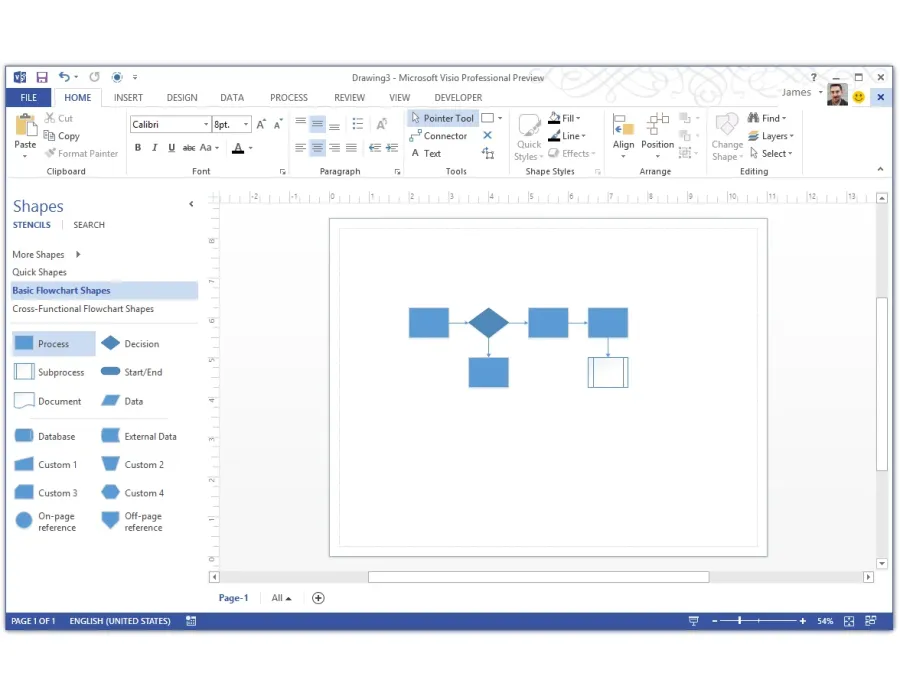
Task: Select the Text tool
Action: pos(426,153)
